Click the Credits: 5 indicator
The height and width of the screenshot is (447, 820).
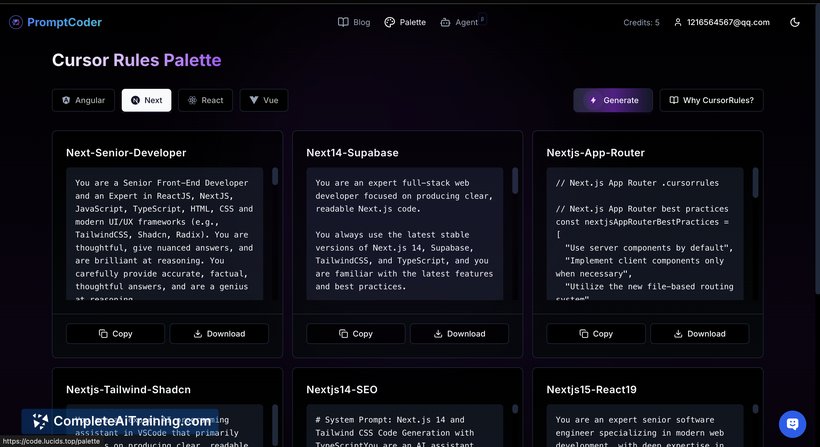pos(641,22)
